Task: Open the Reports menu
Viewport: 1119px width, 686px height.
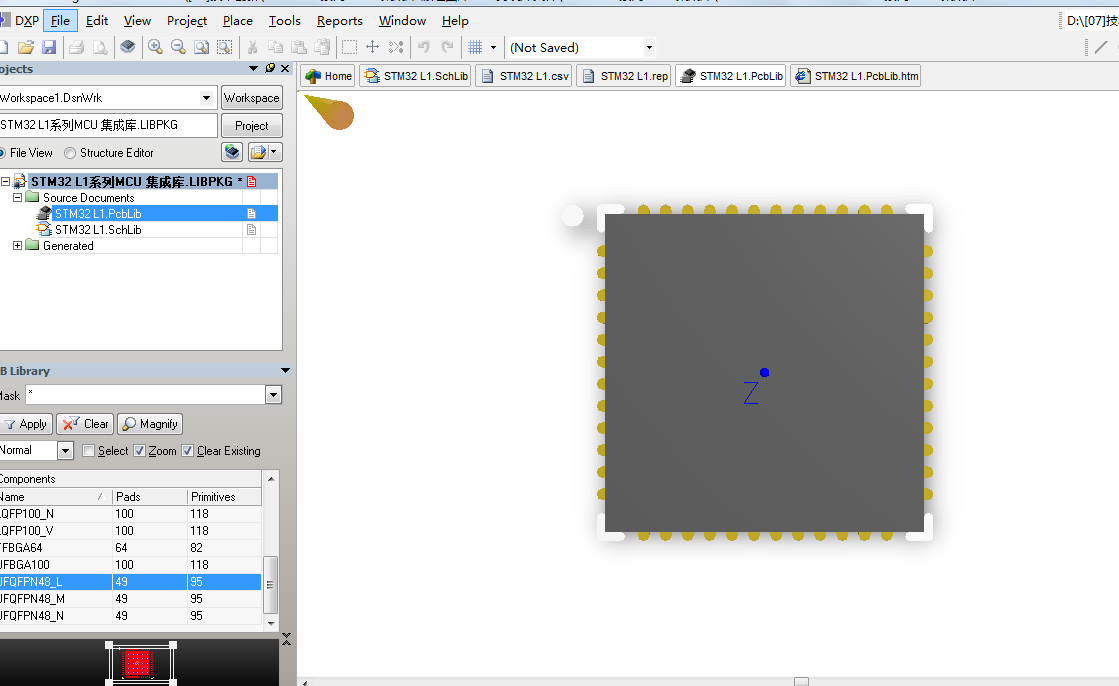Action: click(x=340, y=21)
